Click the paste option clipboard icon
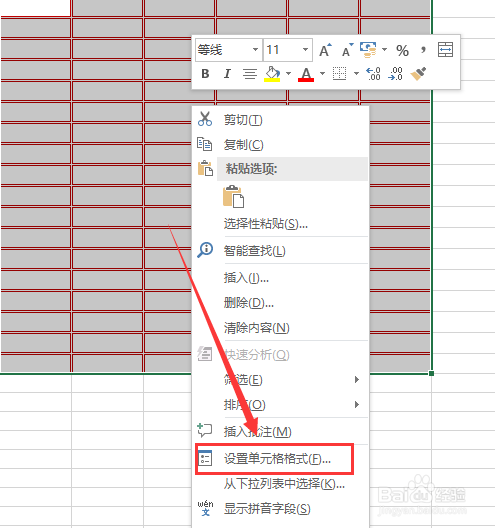Viewport: 495px width, 528px height. [x=233, y=196]
